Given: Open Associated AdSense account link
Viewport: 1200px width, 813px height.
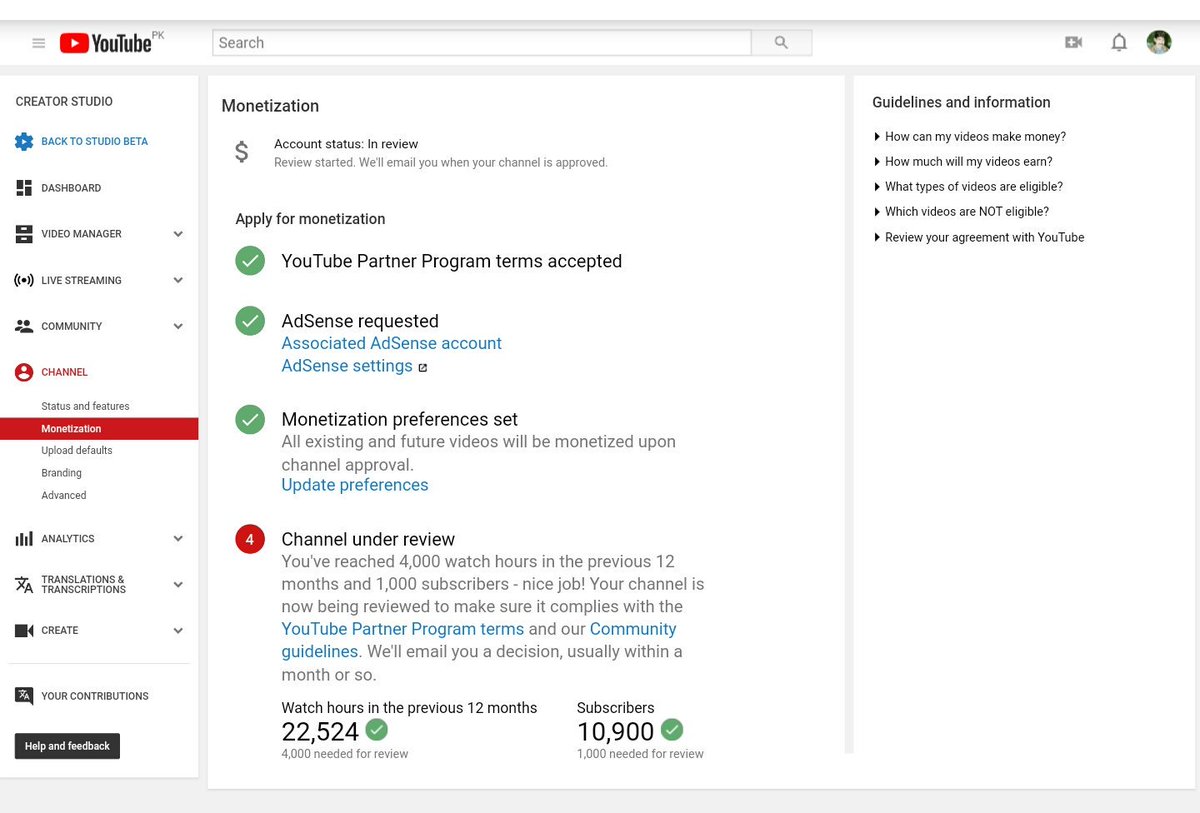Looking at the screenshot, I should click(x=392, y=343).
